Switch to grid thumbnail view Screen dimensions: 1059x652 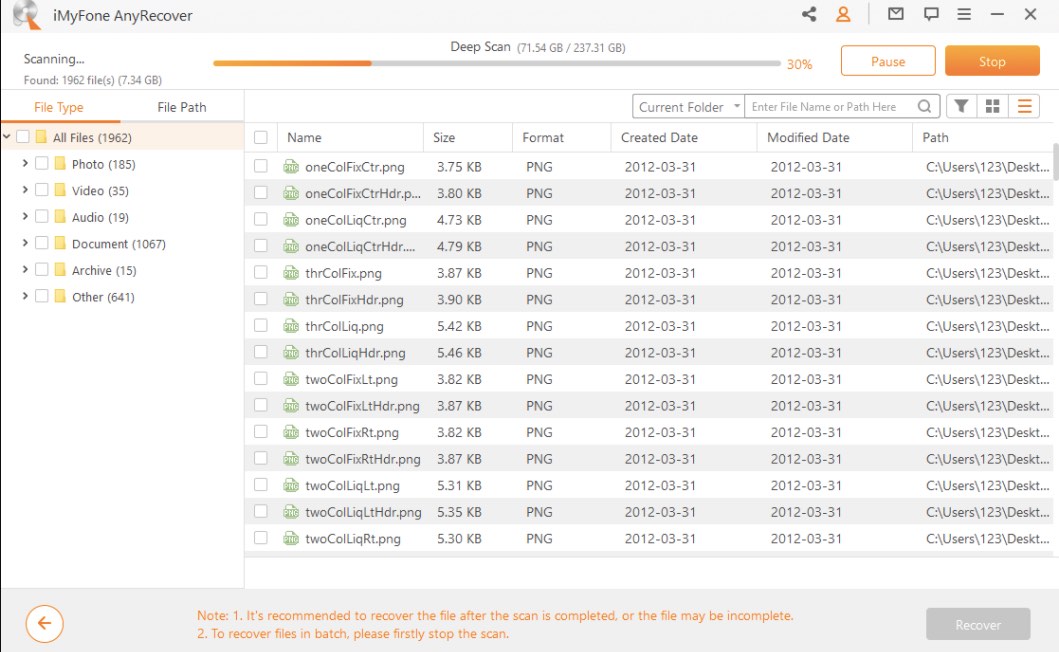coord(992,106)
